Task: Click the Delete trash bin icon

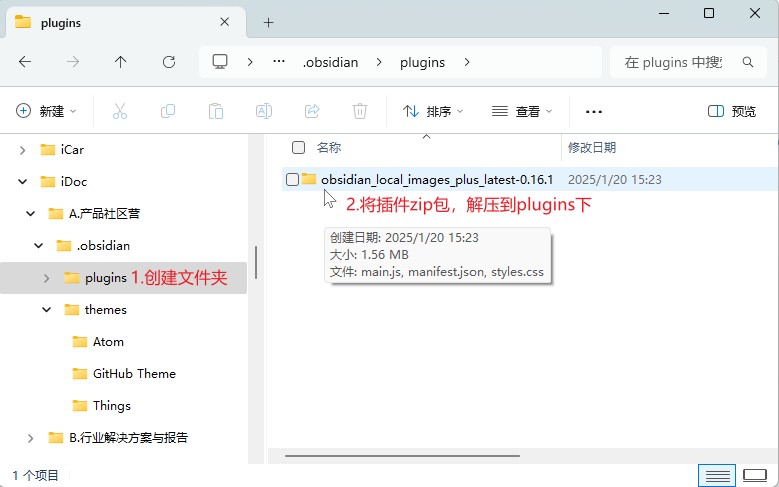Action: 360,111
